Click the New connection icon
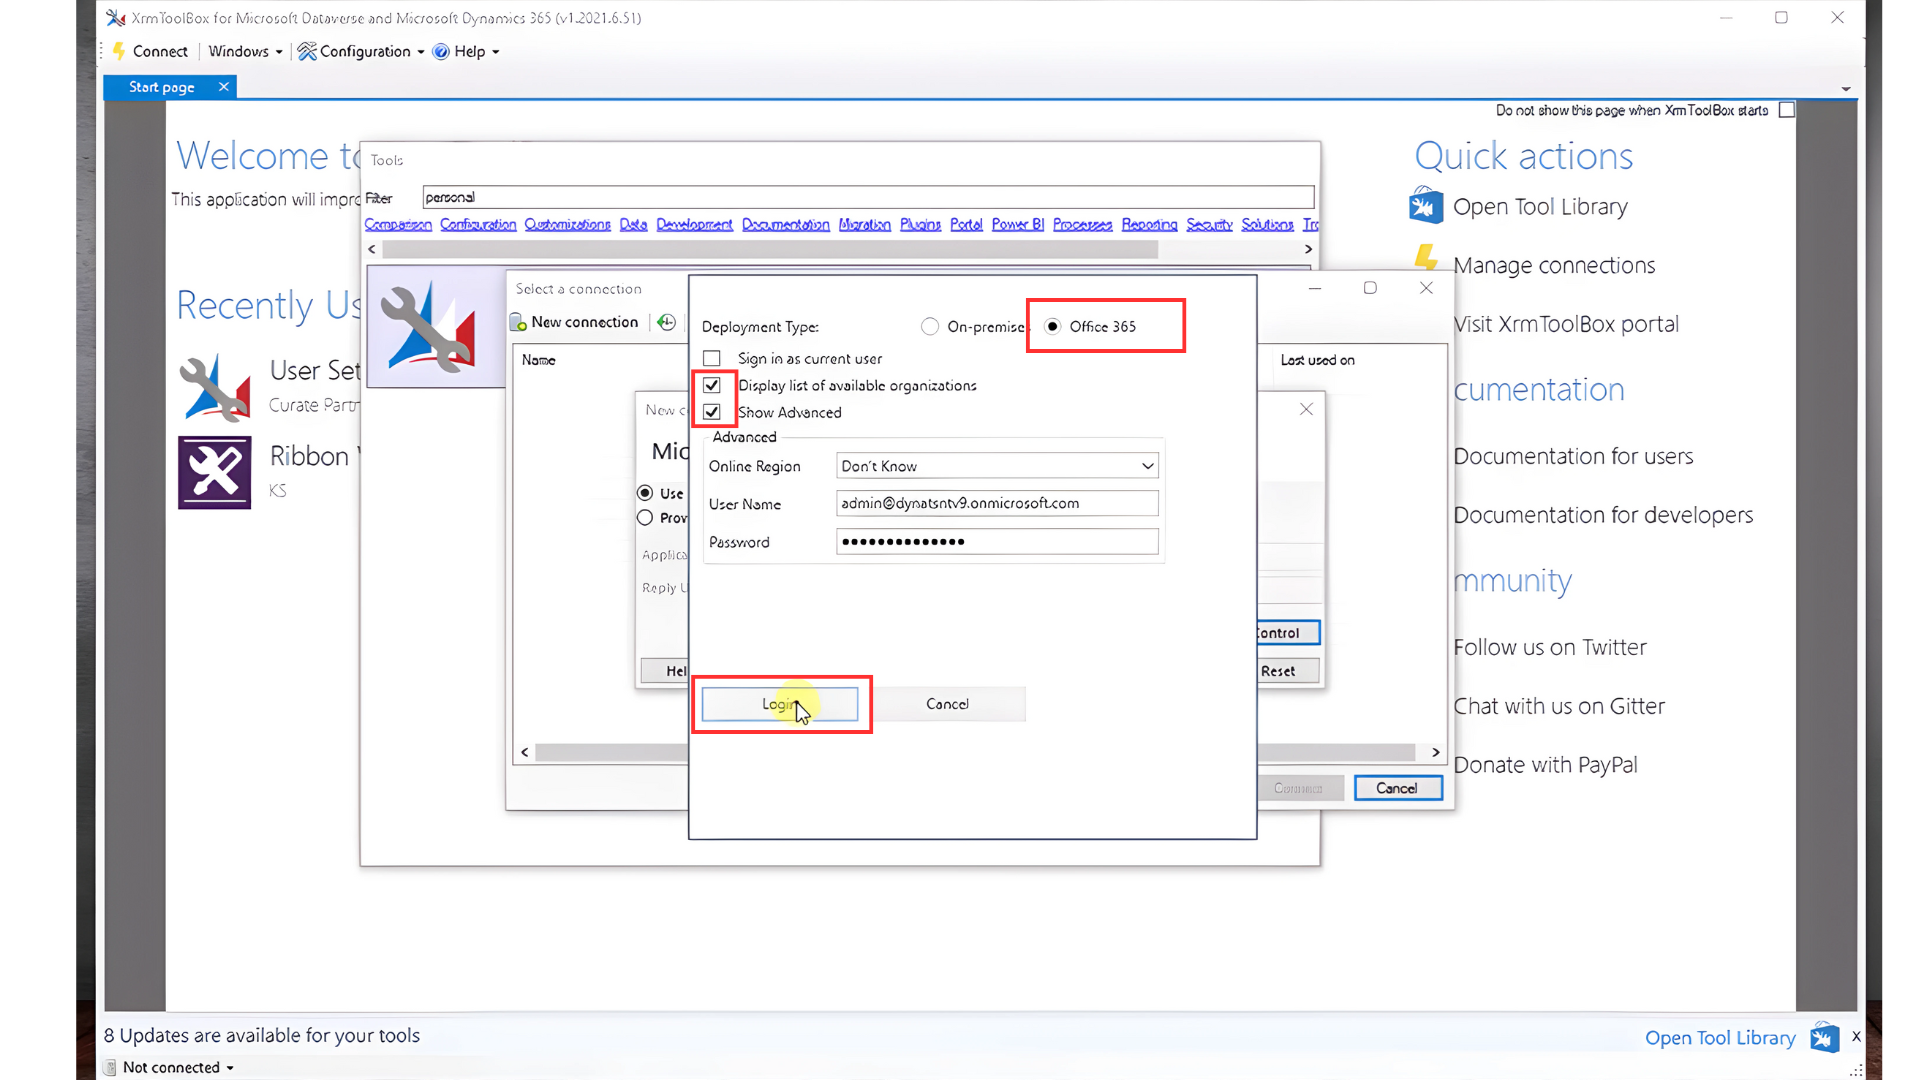 518,322
